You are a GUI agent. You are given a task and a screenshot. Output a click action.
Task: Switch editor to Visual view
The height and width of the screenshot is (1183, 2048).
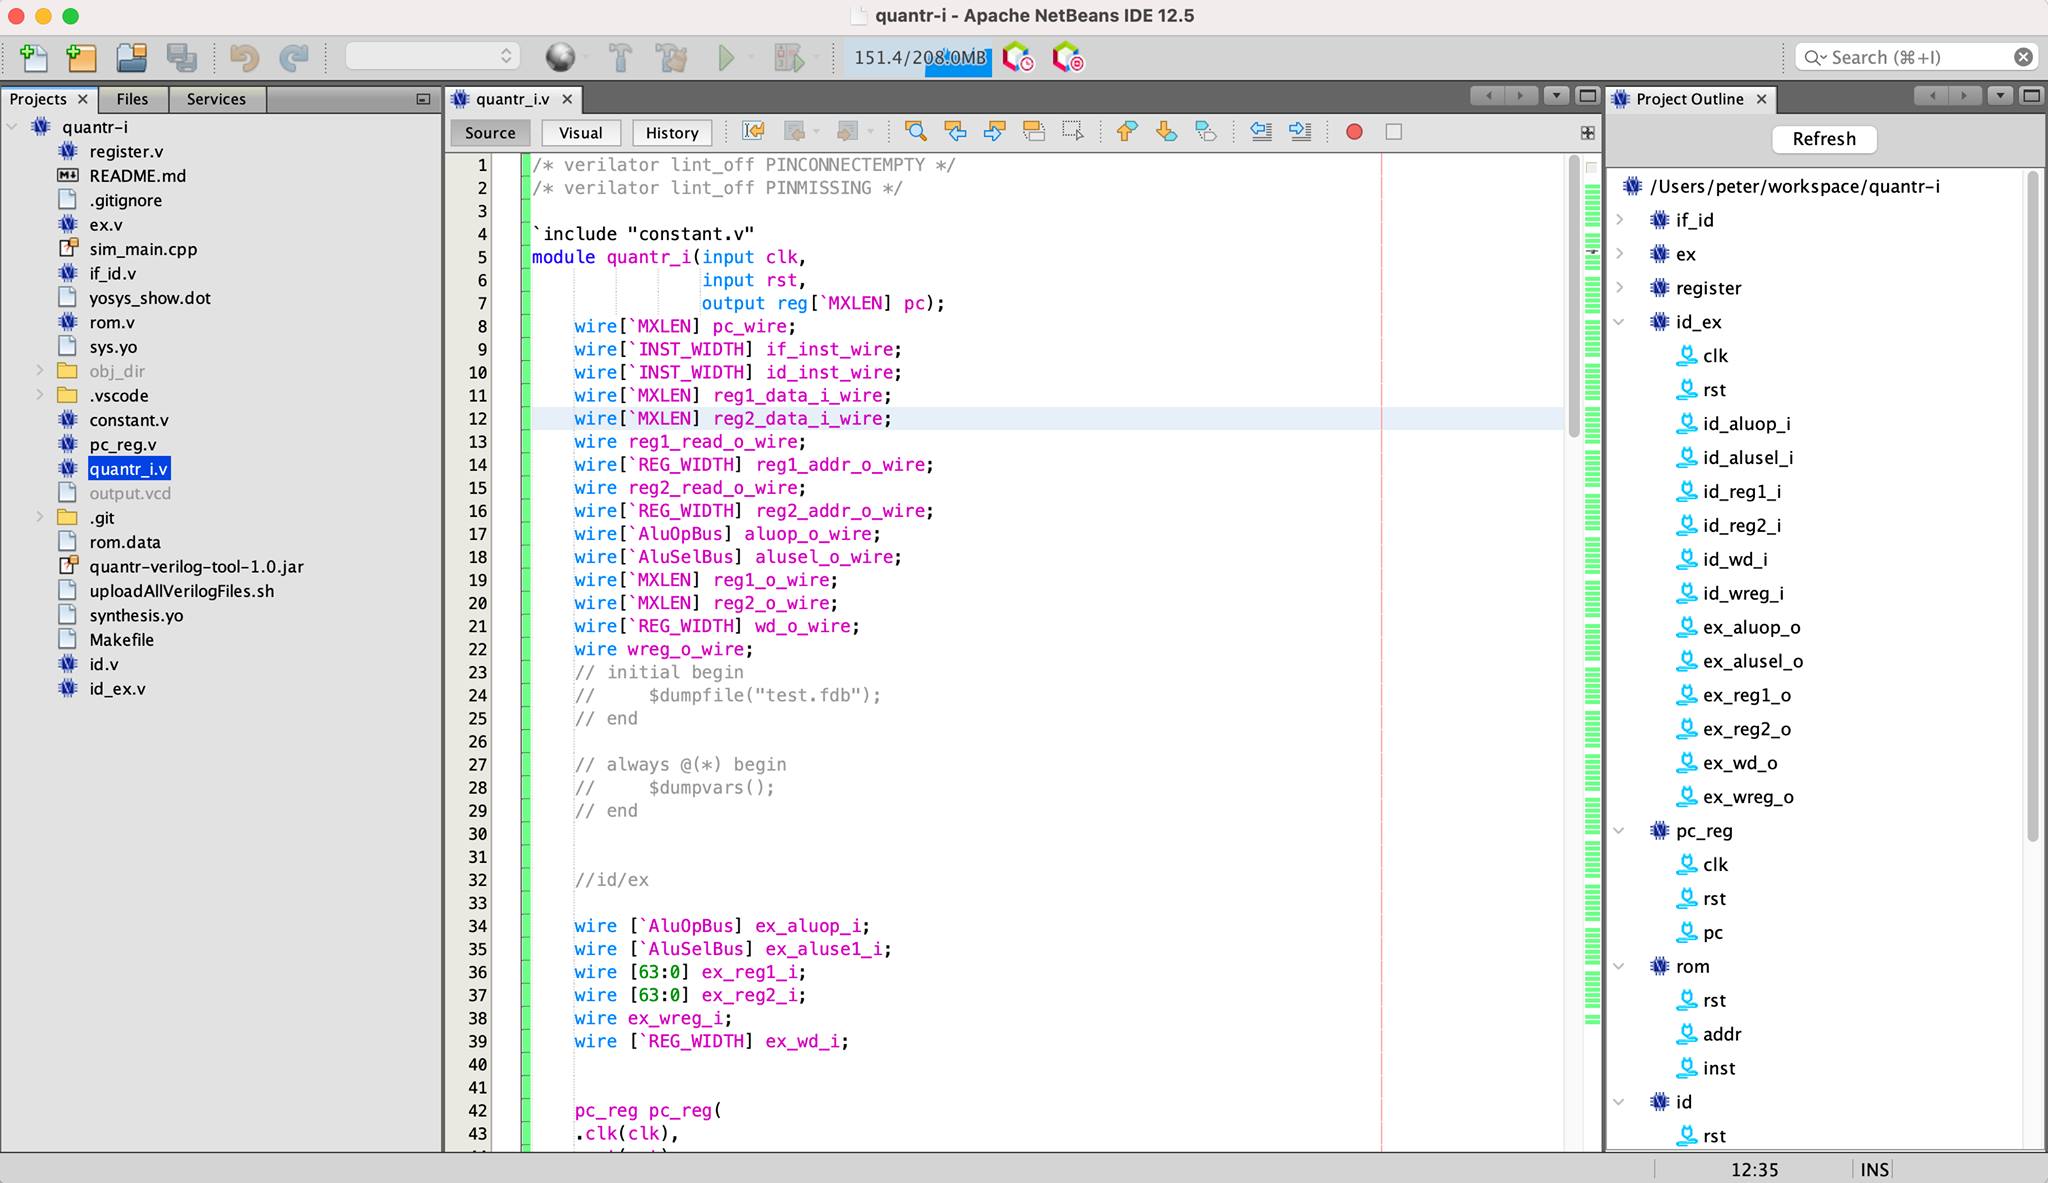click(x=581, y=132)
